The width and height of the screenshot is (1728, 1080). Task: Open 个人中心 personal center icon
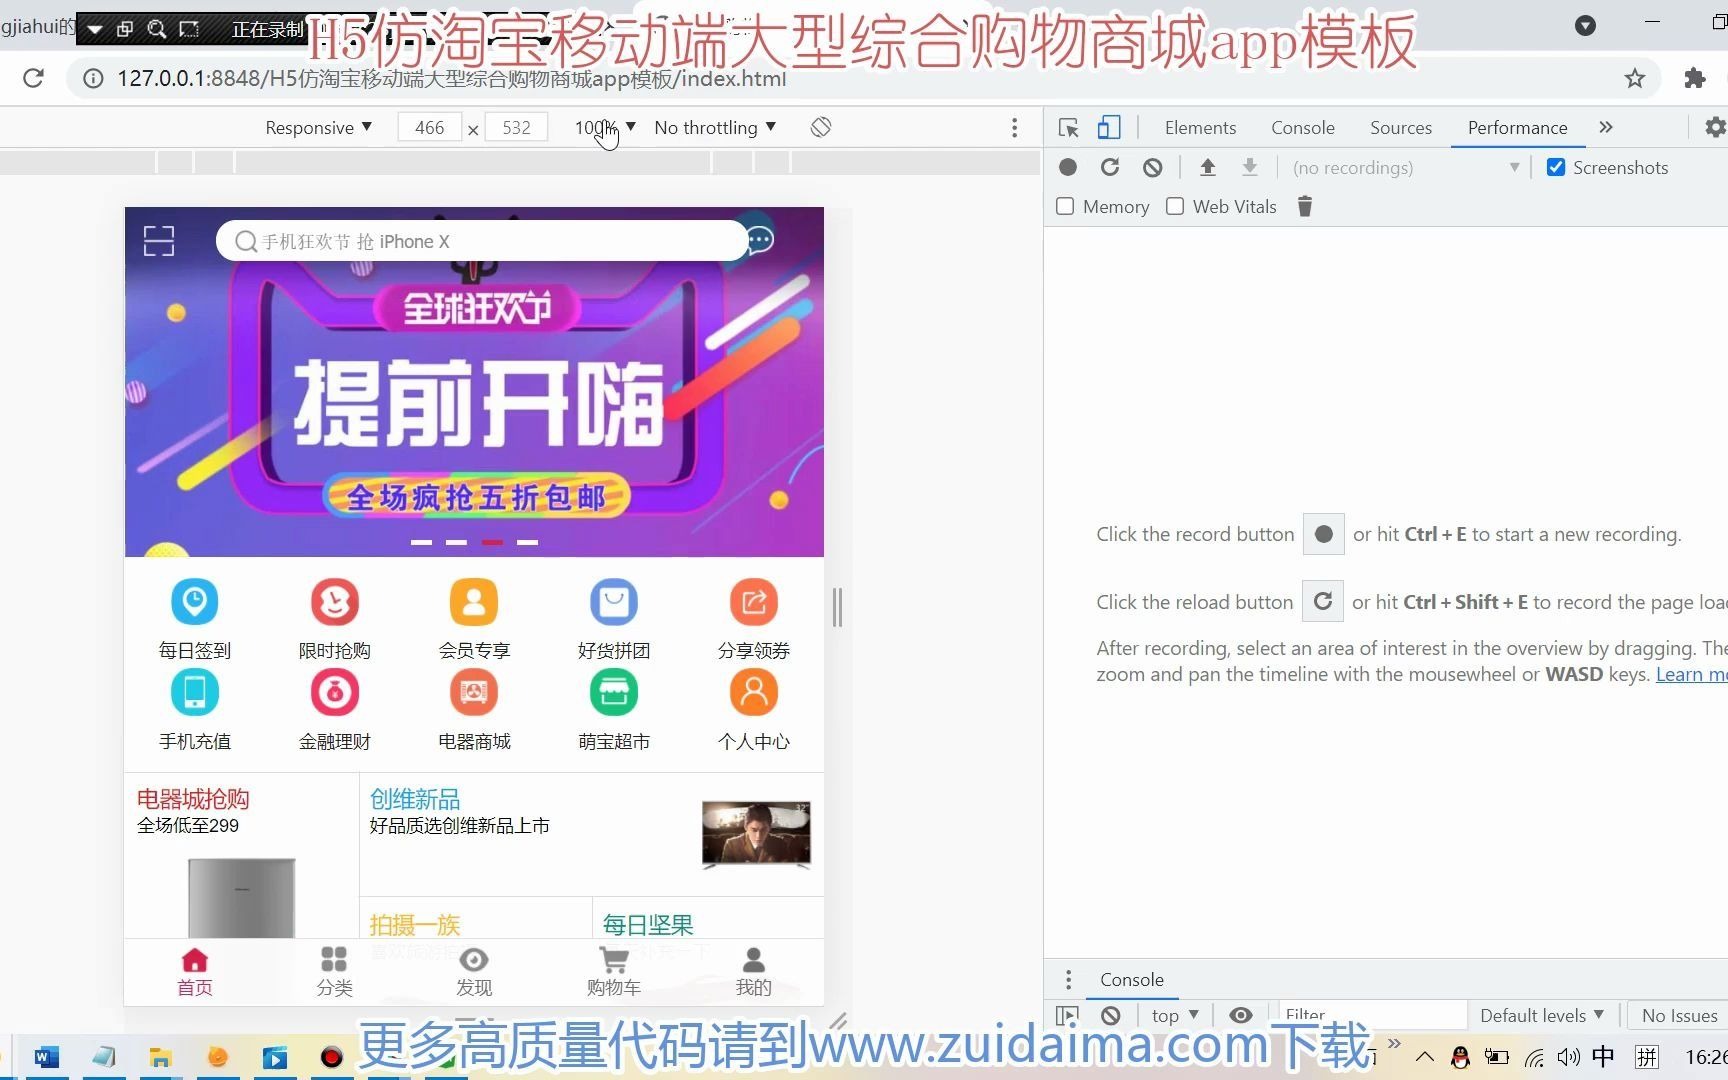pyautogui.click(x=754, y=692)
